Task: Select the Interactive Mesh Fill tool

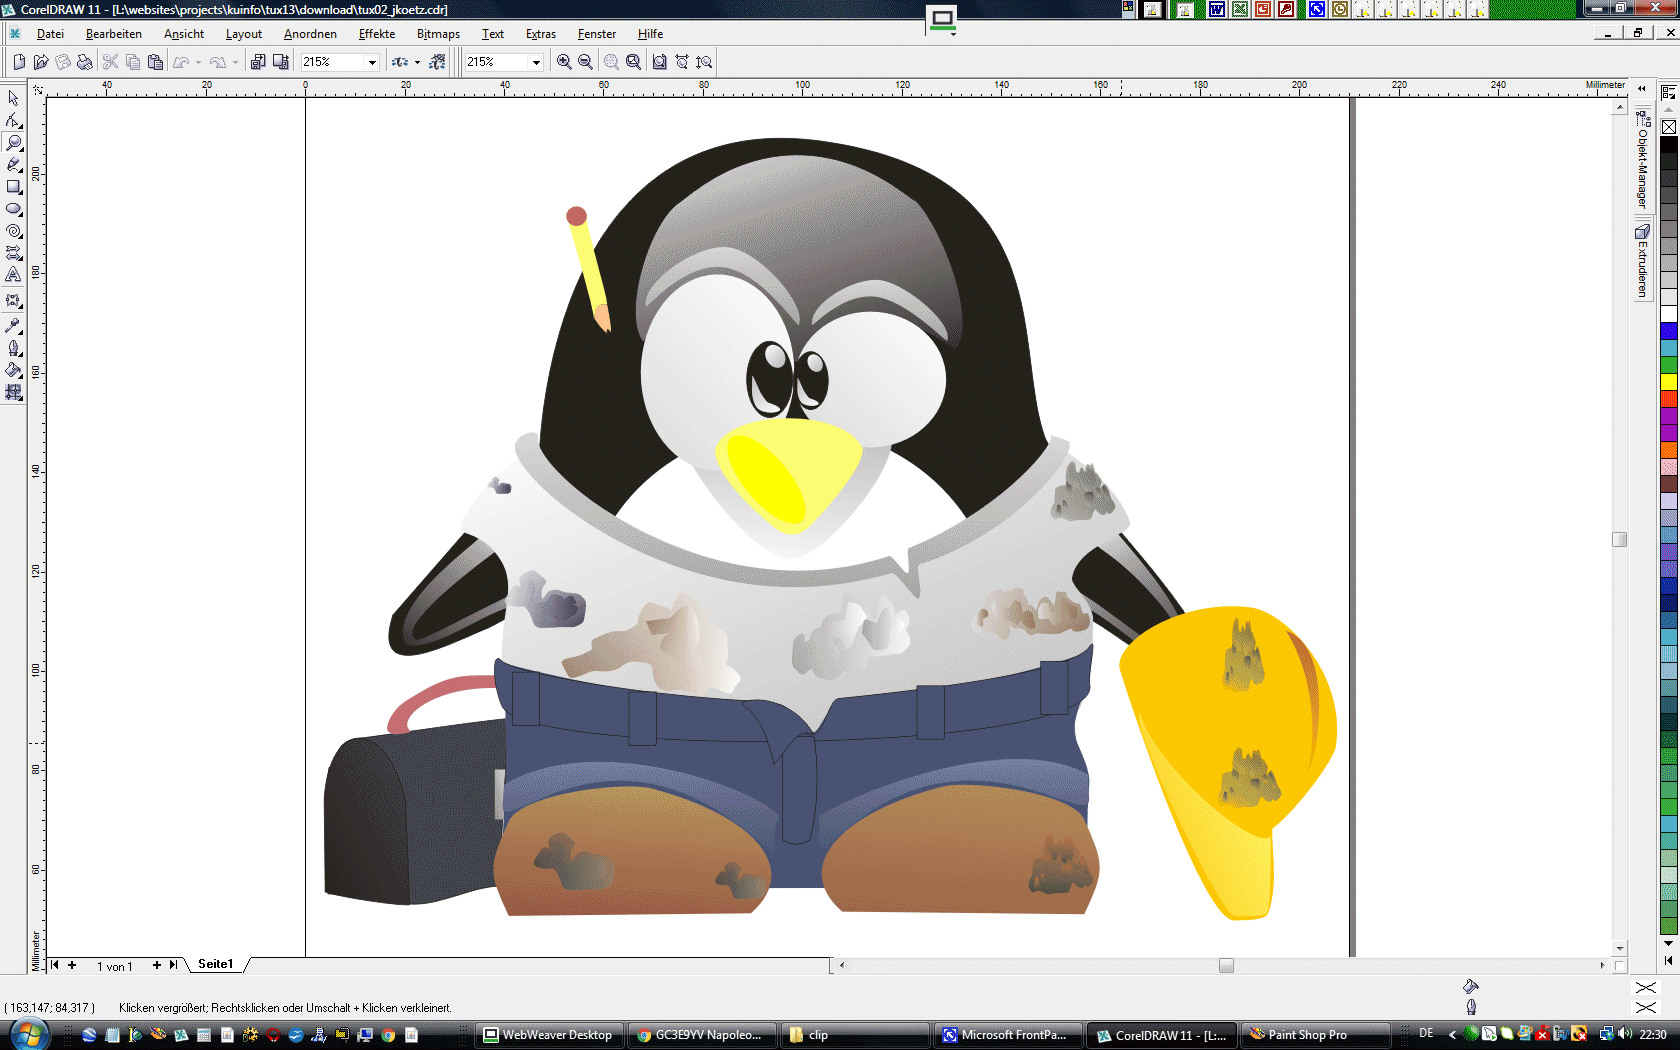Action: click(13, 392)
